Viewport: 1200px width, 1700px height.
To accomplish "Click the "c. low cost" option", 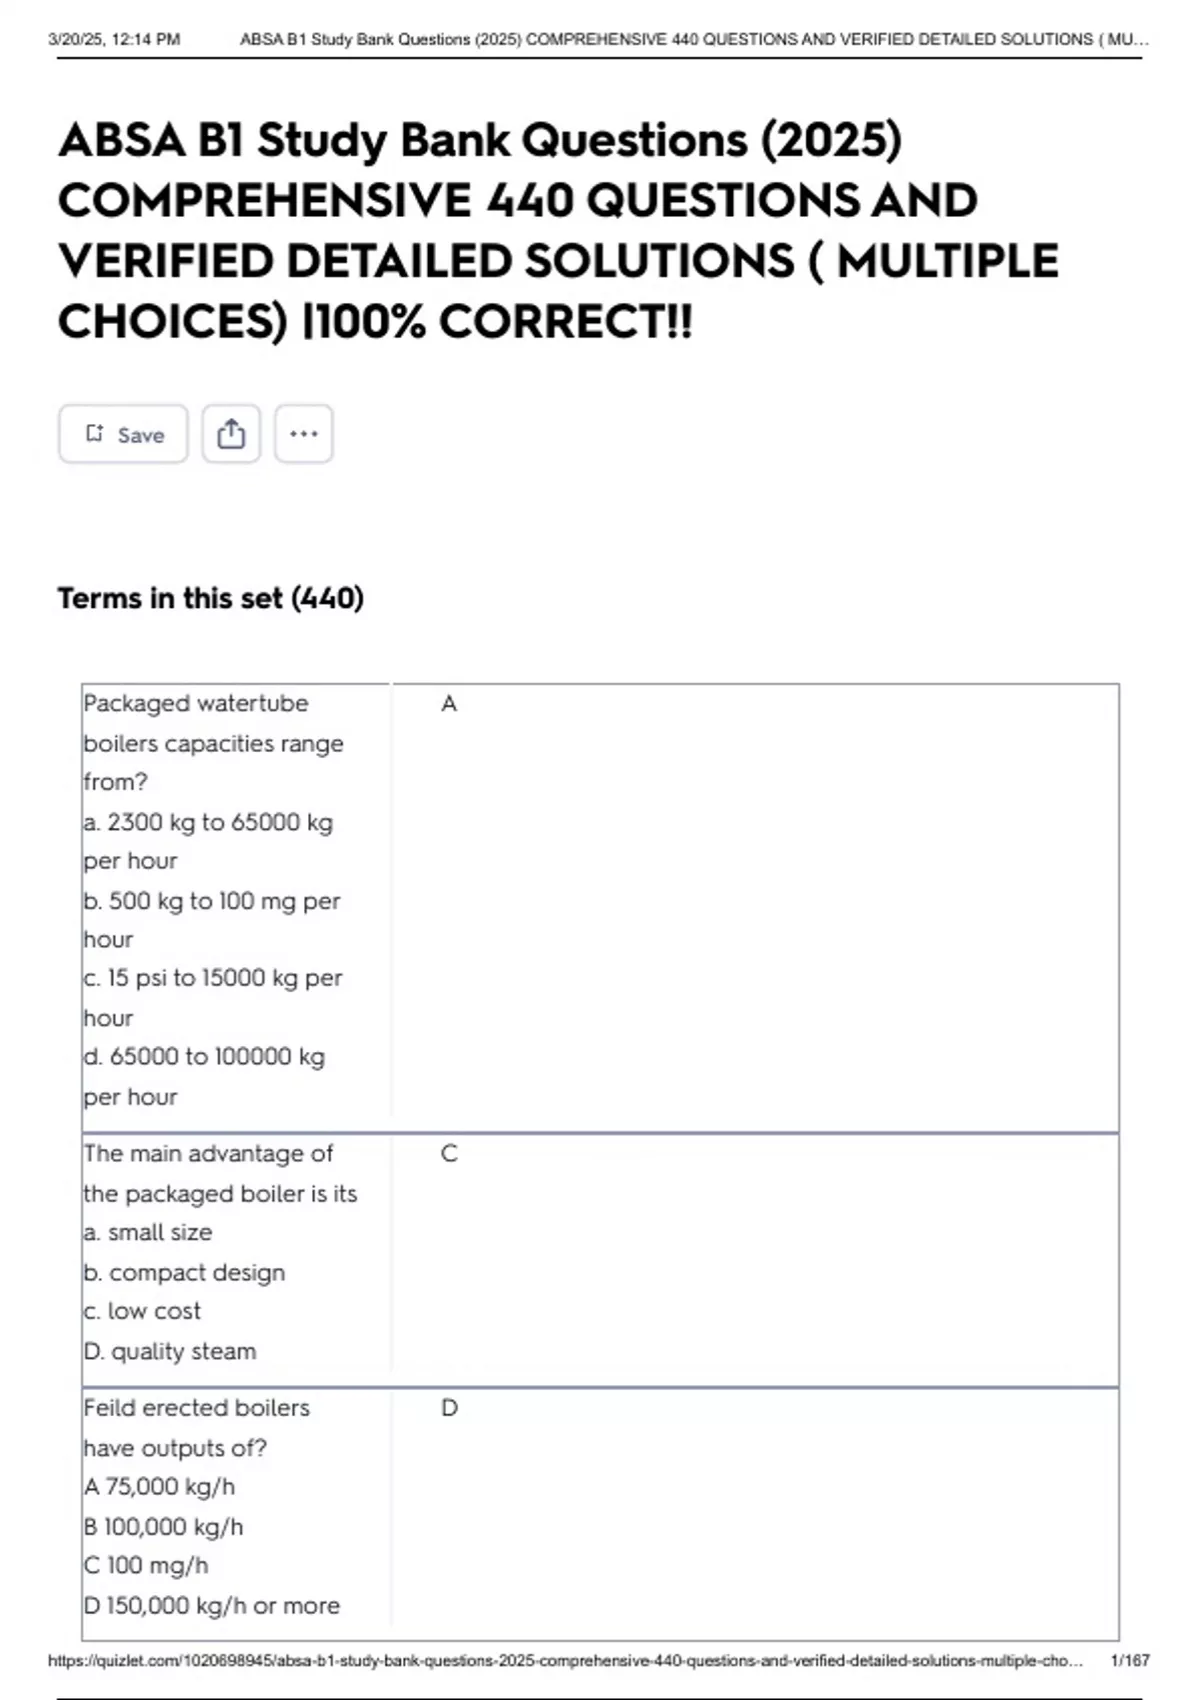I will [x=142, y=1311].
